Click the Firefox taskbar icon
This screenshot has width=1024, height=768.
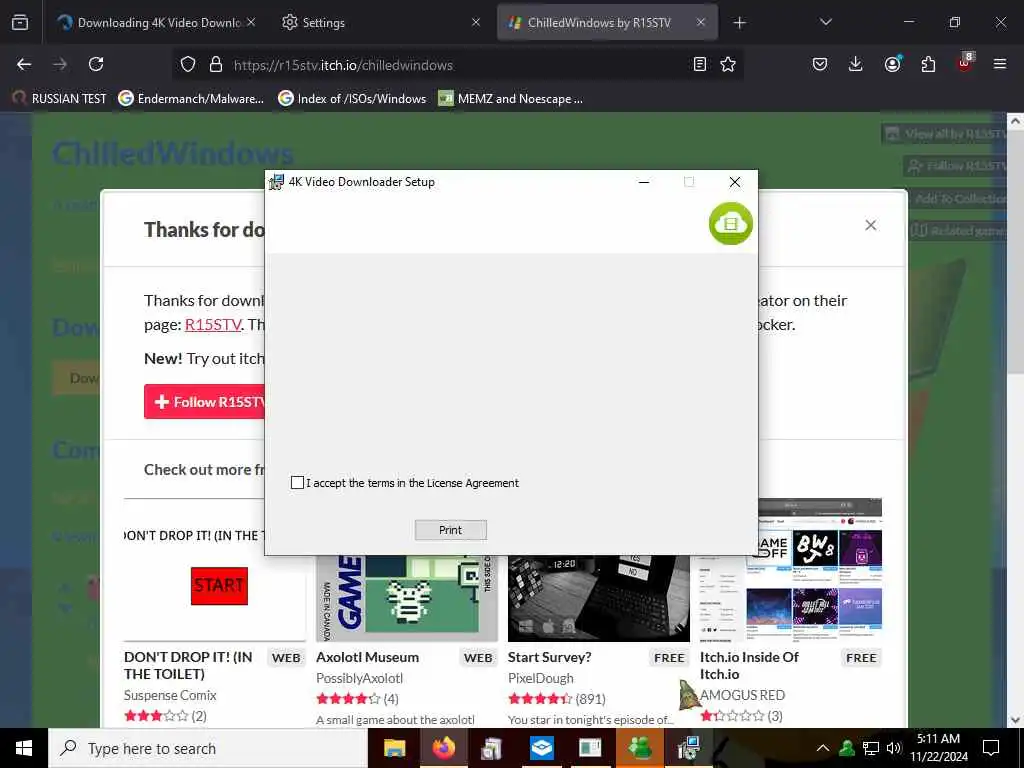443,748
